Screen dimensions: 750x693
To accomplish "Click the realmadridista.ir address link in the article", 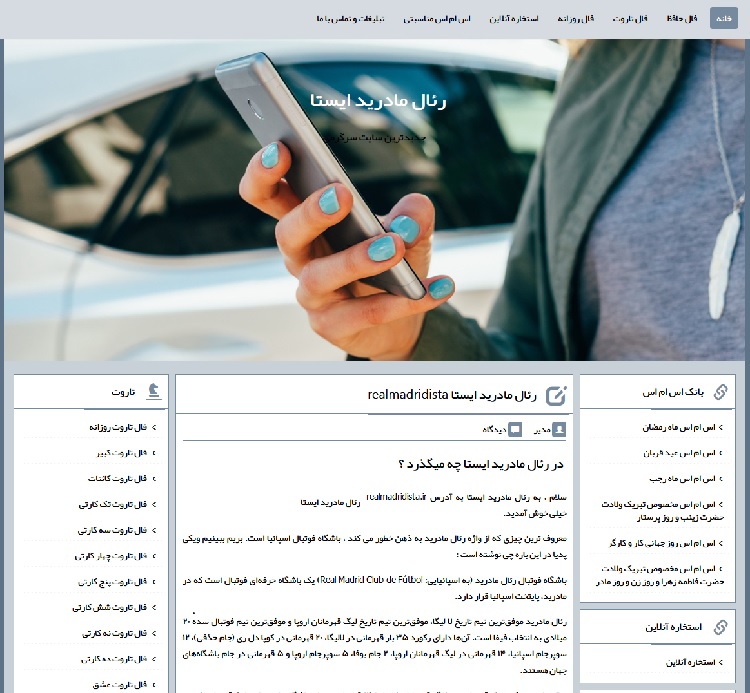I will (x=396, y=497).
